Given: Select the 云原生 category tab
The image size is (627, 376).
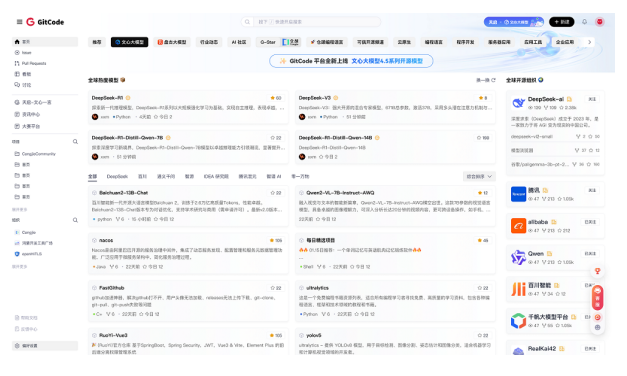Looking at the screenshot, I should point(404,42).
